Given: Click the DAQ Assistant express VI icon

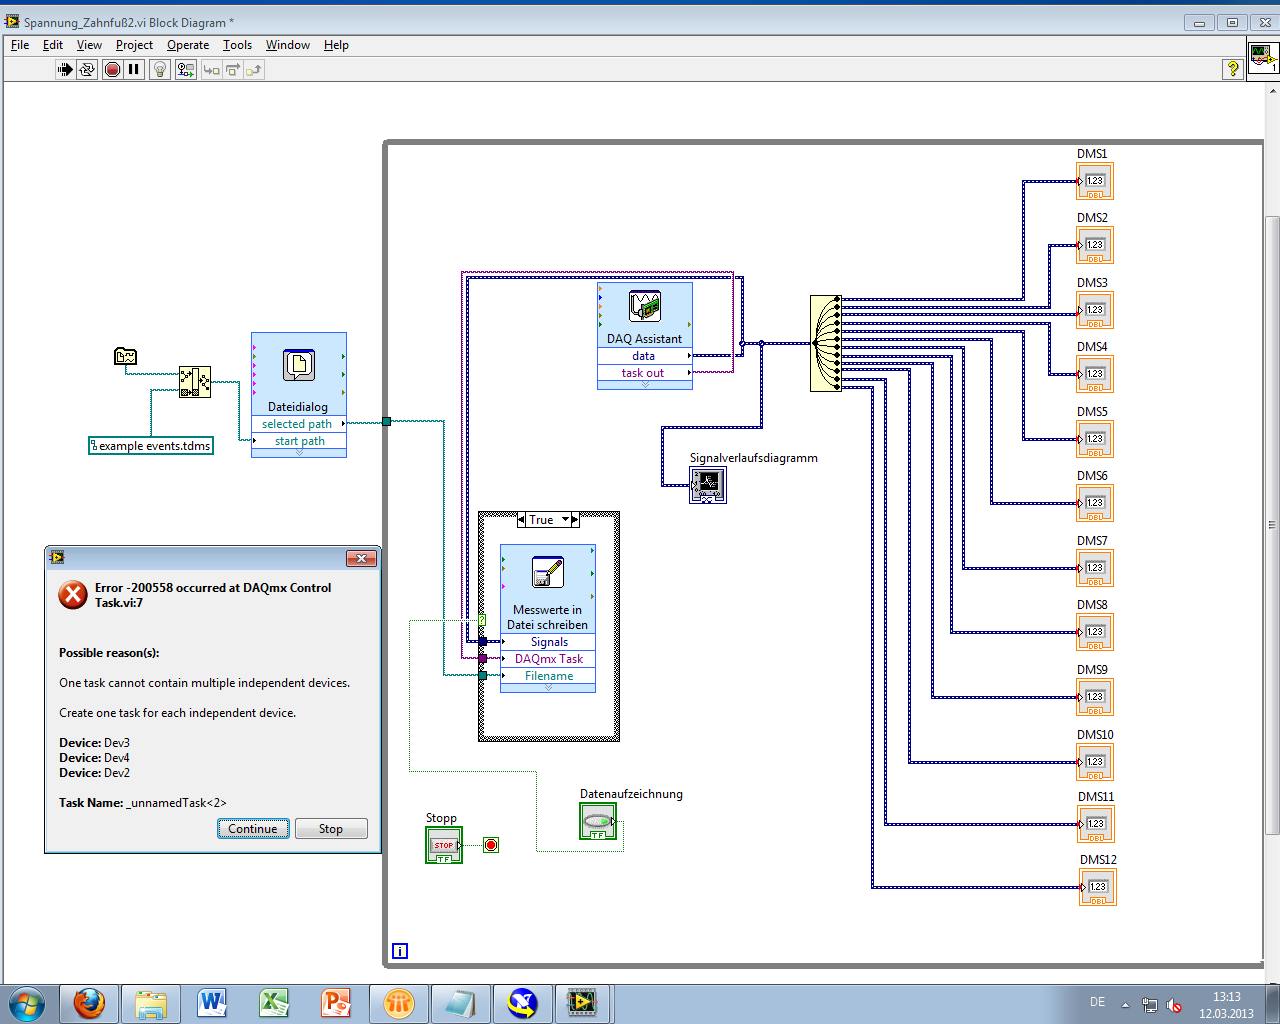Looking at the screenshot, I should [x=645, y=306].
